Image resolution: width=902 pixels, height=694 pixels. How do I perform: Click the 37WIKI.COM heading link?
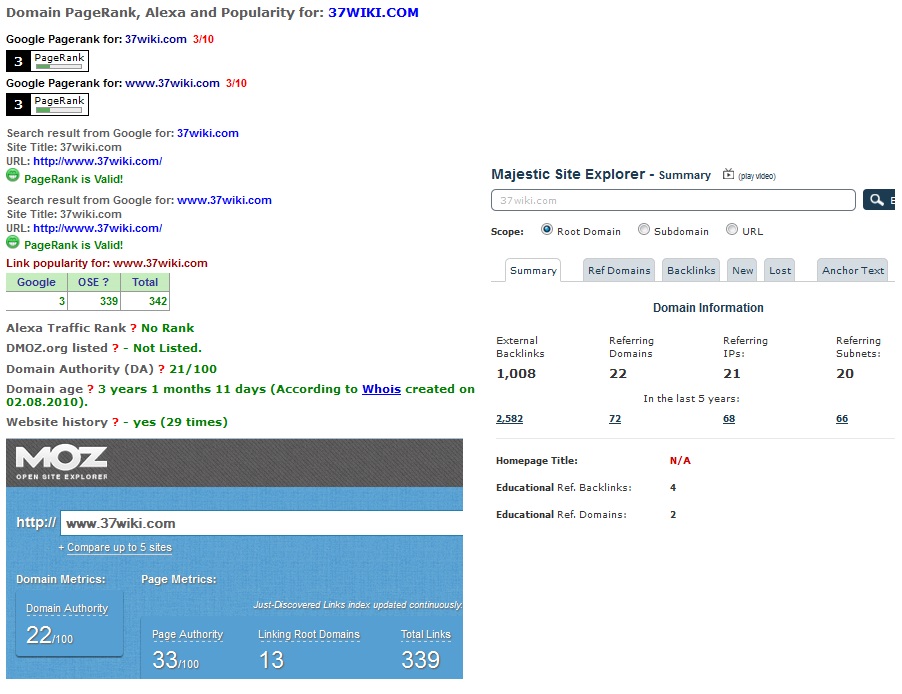(373, 13)
